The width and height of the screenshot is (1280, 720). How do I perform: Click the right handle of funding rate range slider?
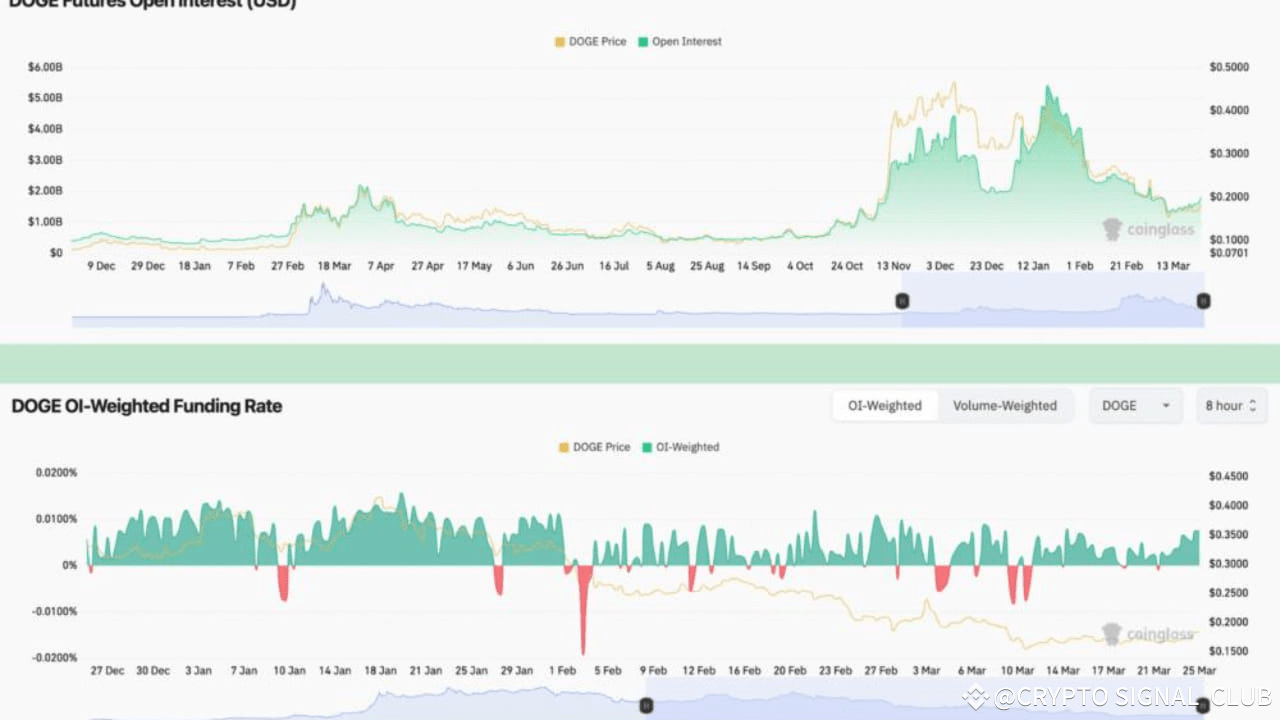click(x=1204, y=706)
